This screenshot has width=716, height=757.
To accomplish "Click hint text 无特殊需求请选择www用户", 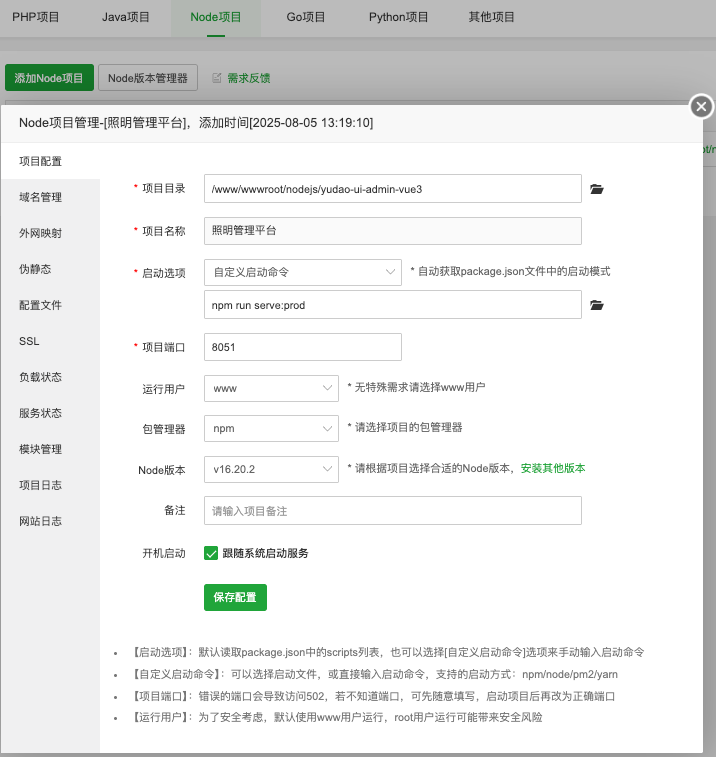I will (x=417, y=387).
